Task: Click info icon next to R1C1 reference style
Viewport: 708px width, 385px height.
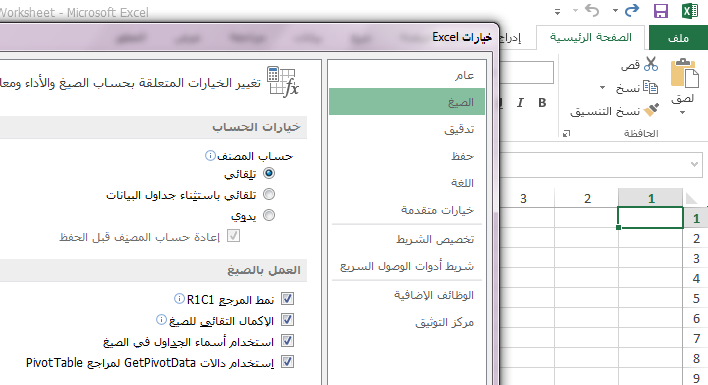Action: (179, 298)
